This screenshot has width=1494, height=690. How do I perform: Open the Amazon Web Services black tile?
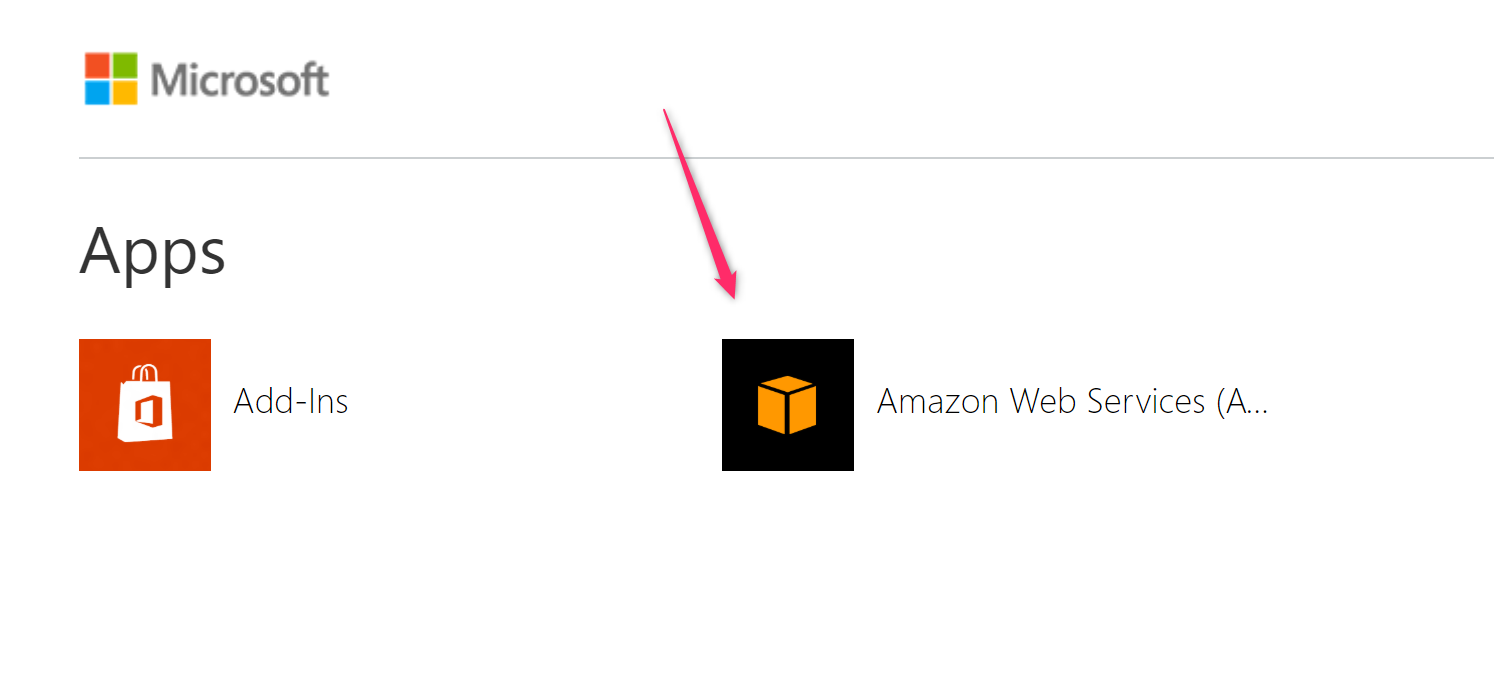pos(788,404)
